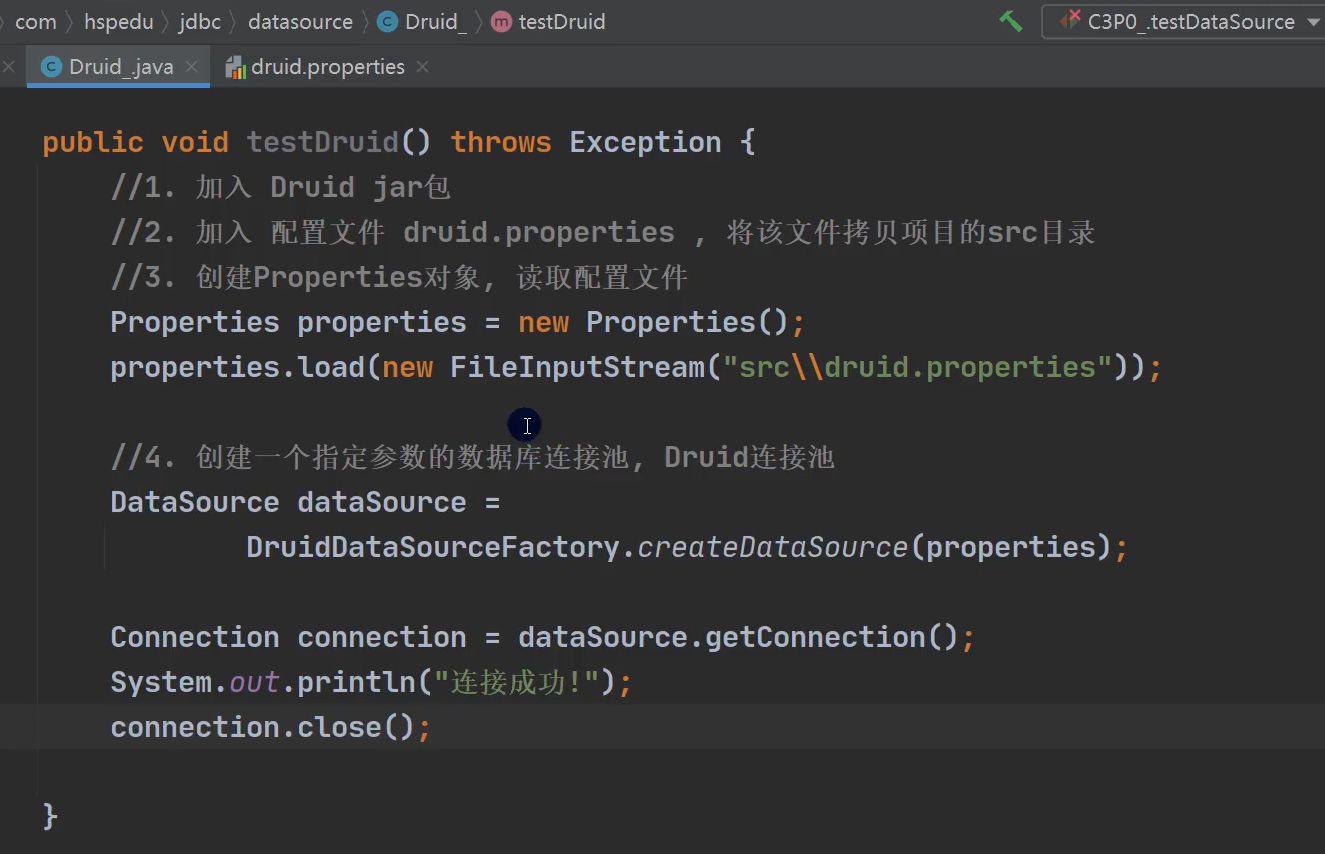Click the 'createDataSource' method call
This screenshot has width=1325, height=854.
(x=772, y=547)
